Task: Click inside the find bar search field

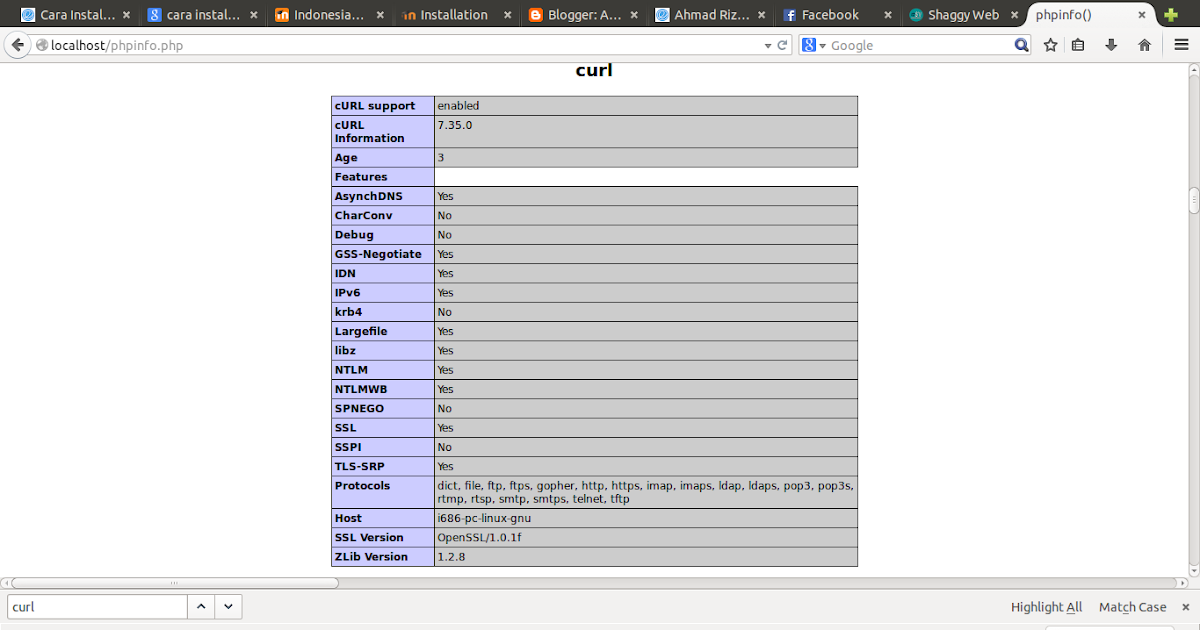Action: click(95, 606)
